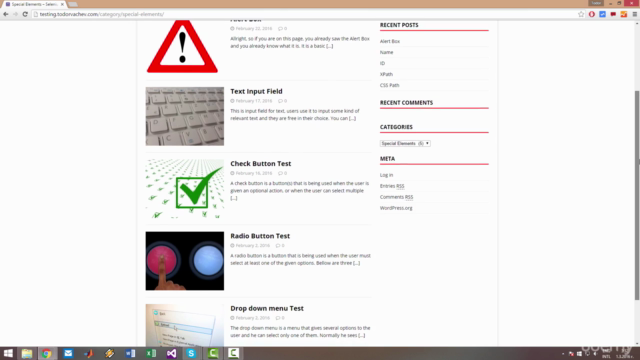Open Skype from the taskbar
The width and height of the screenshot is (640, 360).
tap(191, 353)
